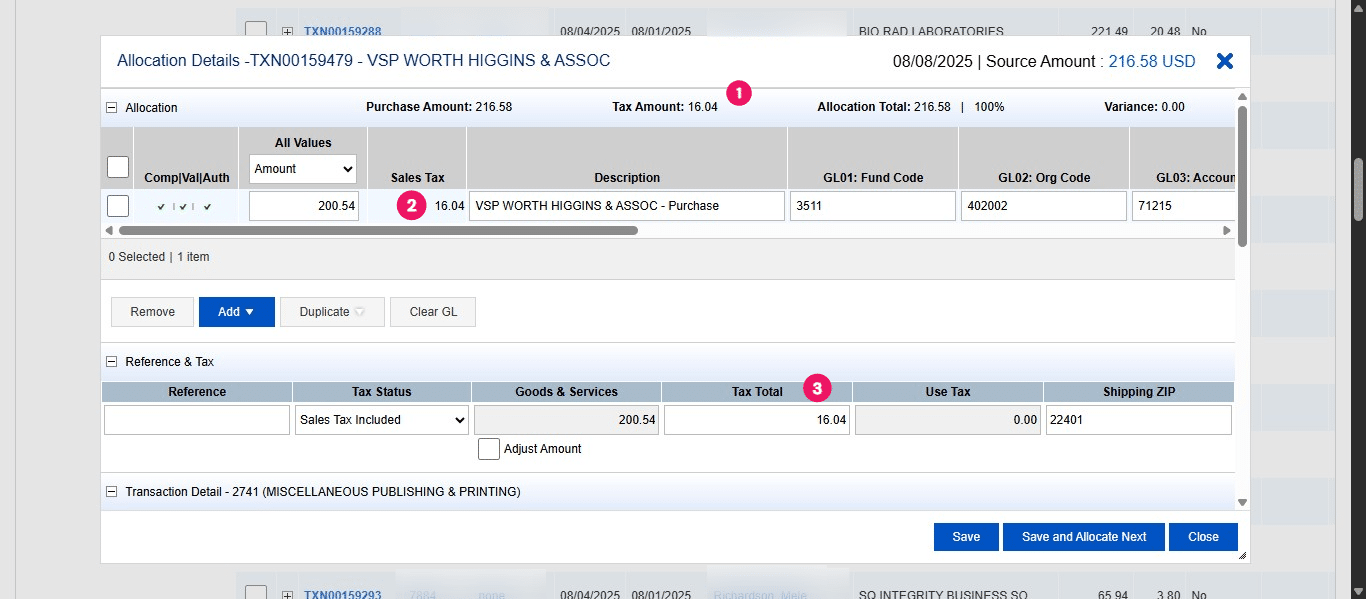This screenshot has height=599, width=1366.
Task: Click the Clear GL button
Action: pos(432,311)
